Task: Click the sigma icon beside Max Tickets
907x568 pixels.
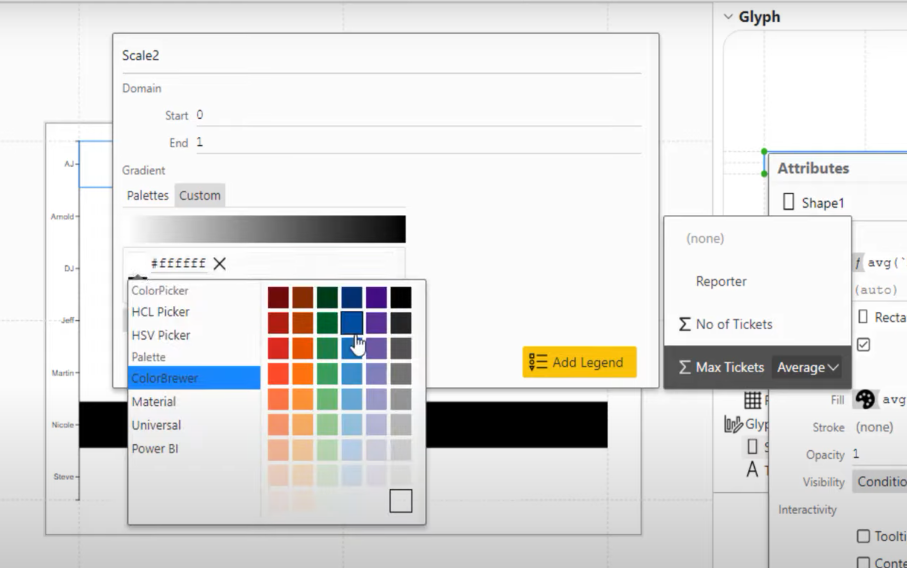Action: 685,367
